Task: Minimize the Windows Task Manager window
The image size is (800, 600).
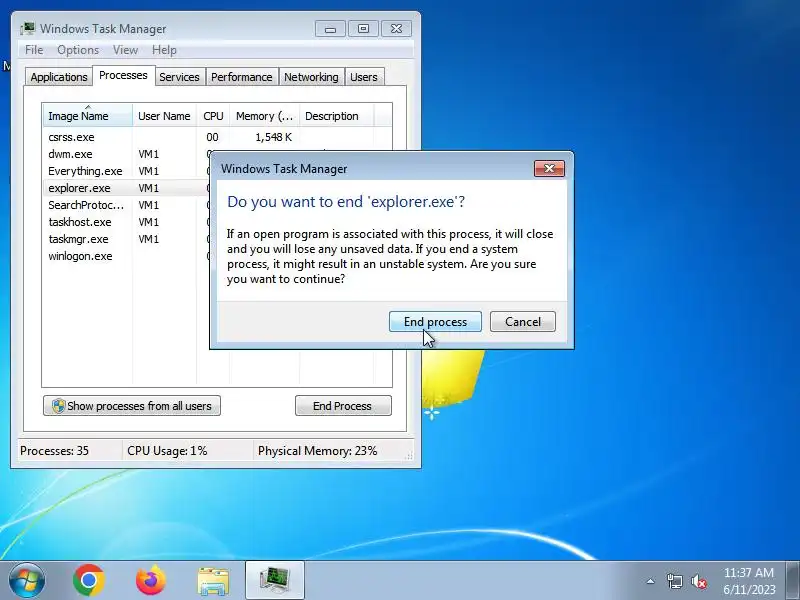Action: [x=331, y=29]
